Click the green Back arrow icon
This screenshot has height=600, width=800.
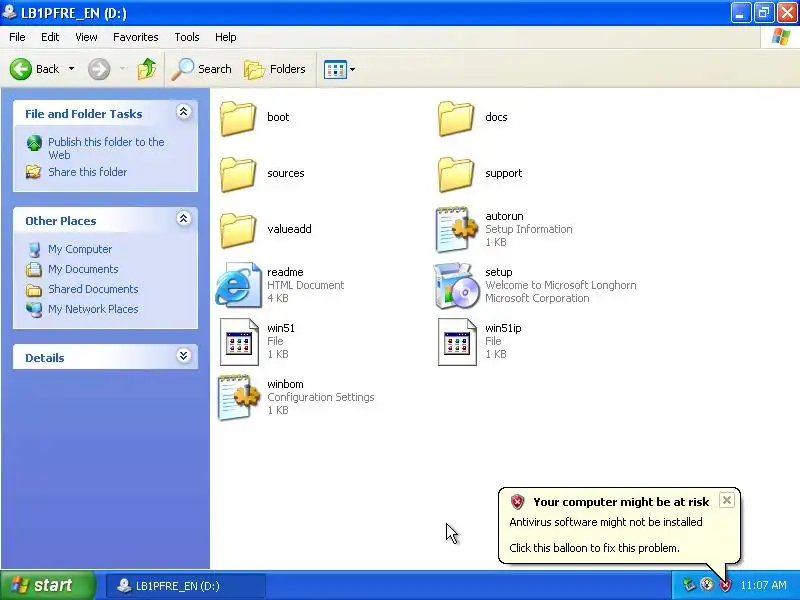click(x=21, y=69)
